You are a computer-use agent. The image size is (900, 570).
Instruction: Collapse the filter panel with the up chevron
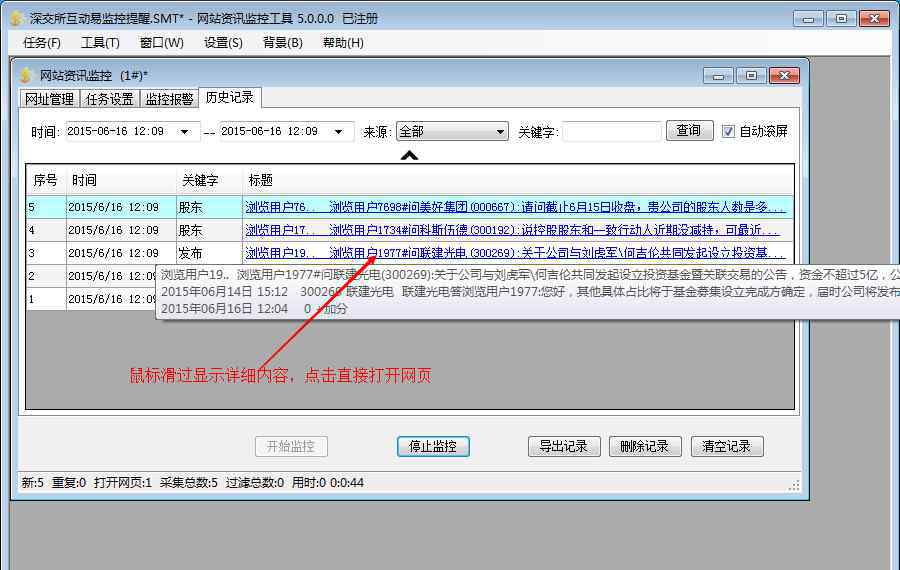[x=409, y=155]
